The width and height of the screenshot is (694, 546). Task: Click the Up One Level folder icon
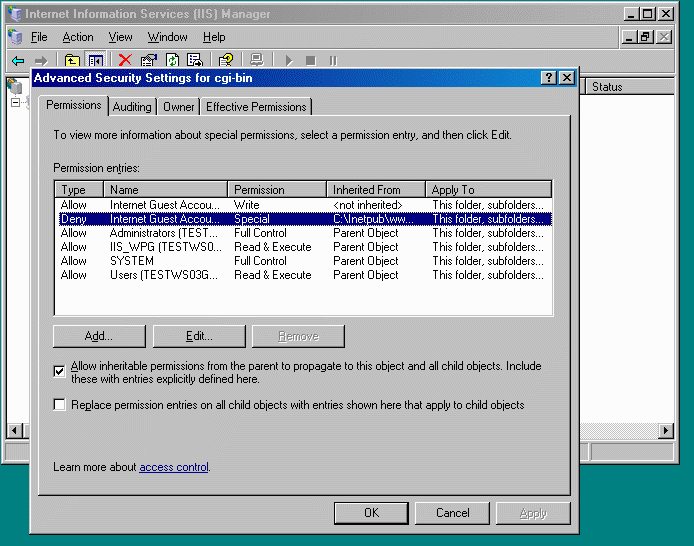coord(72,60)
